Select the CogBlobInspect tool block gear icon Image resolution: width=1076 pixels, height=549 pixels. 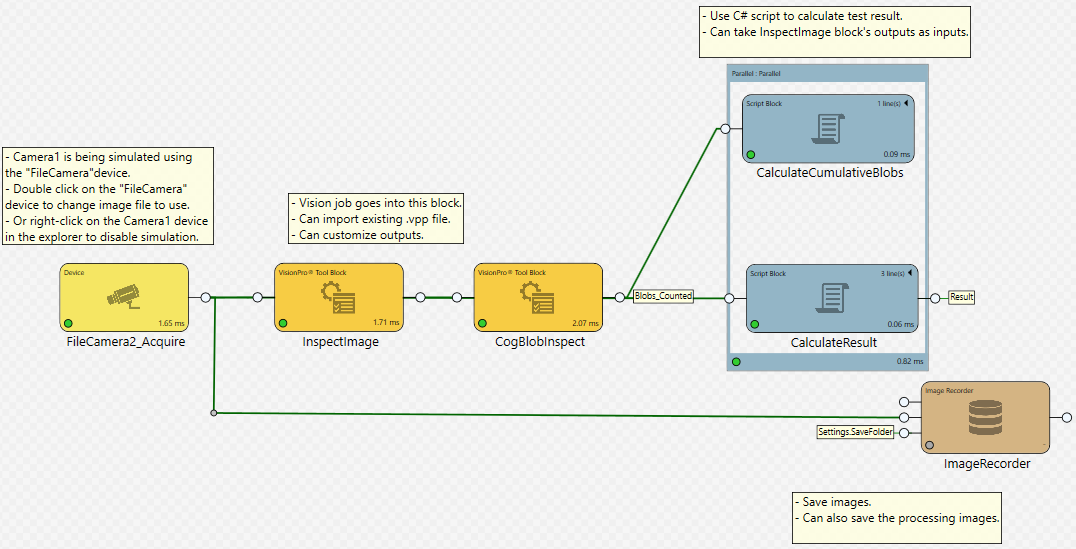click(536, 297)
